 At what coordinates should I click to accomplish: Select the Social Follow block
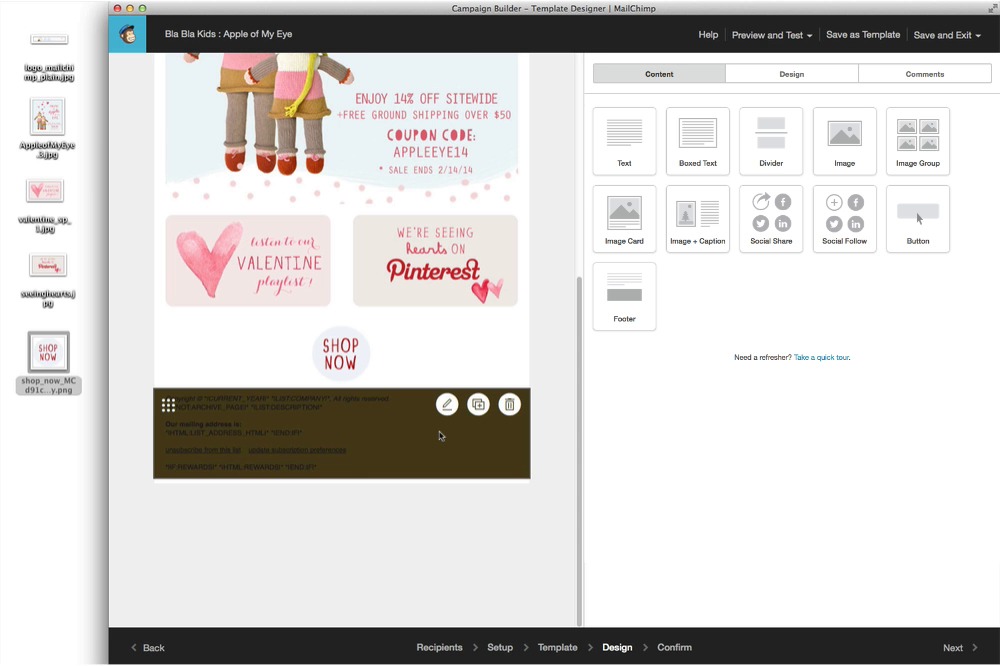point(844,219)
